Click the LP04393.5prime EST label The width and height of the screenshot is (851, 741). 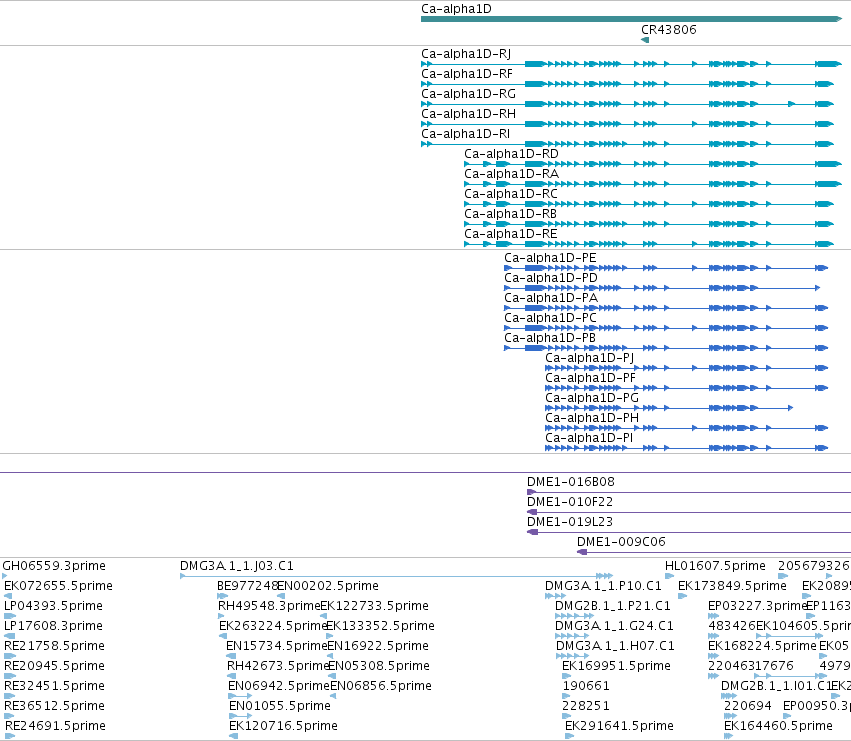click(x=53, y=606)
